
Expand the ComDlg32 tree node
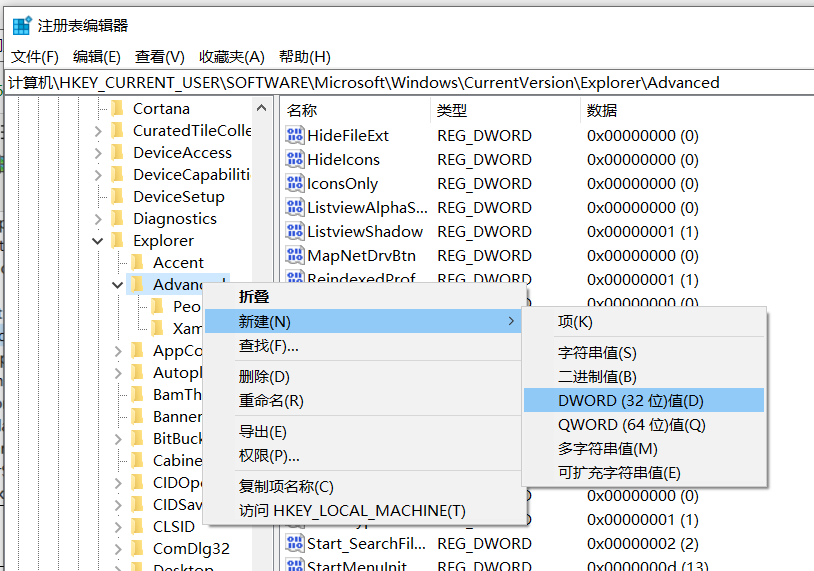118,549
